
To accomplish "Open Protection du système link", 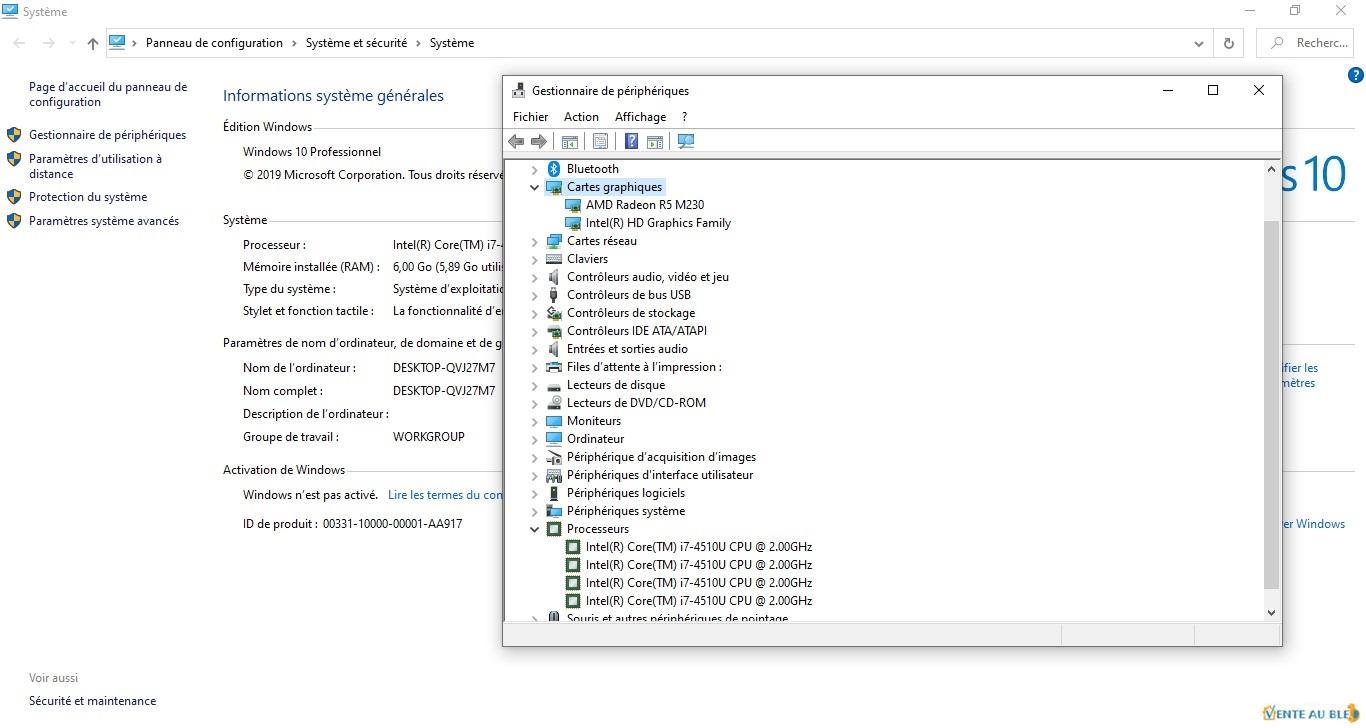I will [x=88, y=197].
